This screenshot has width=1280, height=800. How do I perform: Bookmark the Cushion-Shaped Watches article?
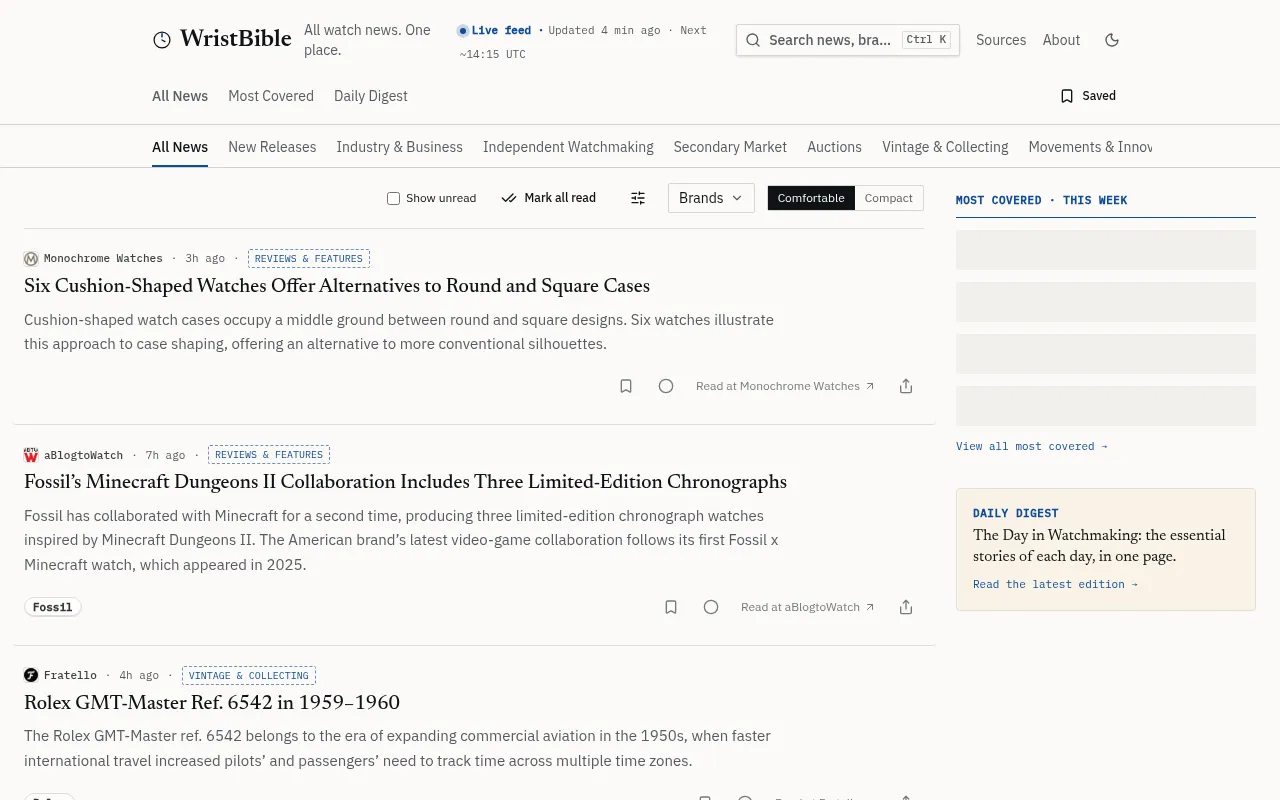coord(626,386)
